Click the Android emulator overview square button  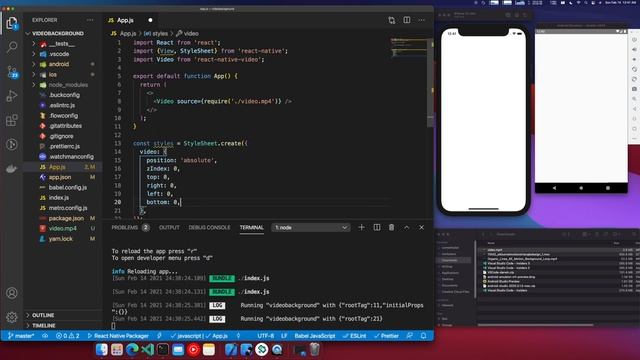coord(608,188)
